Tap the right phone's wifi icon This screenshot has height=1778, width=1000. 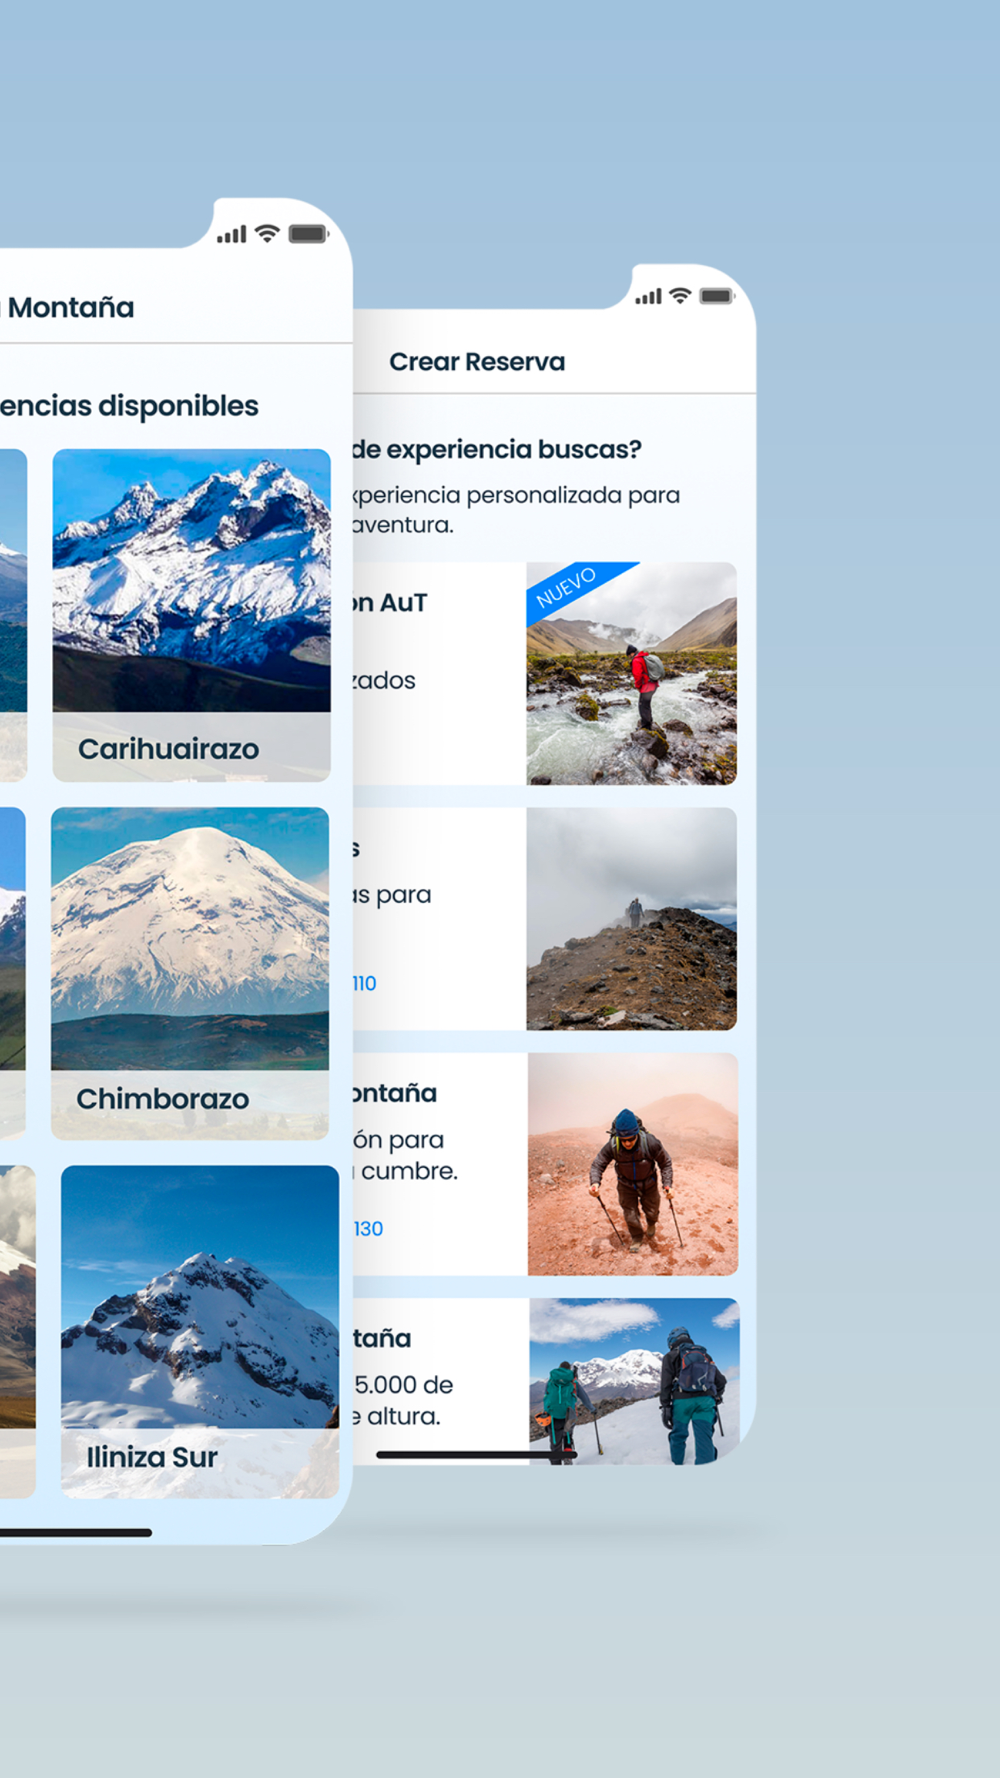point(680,295)
